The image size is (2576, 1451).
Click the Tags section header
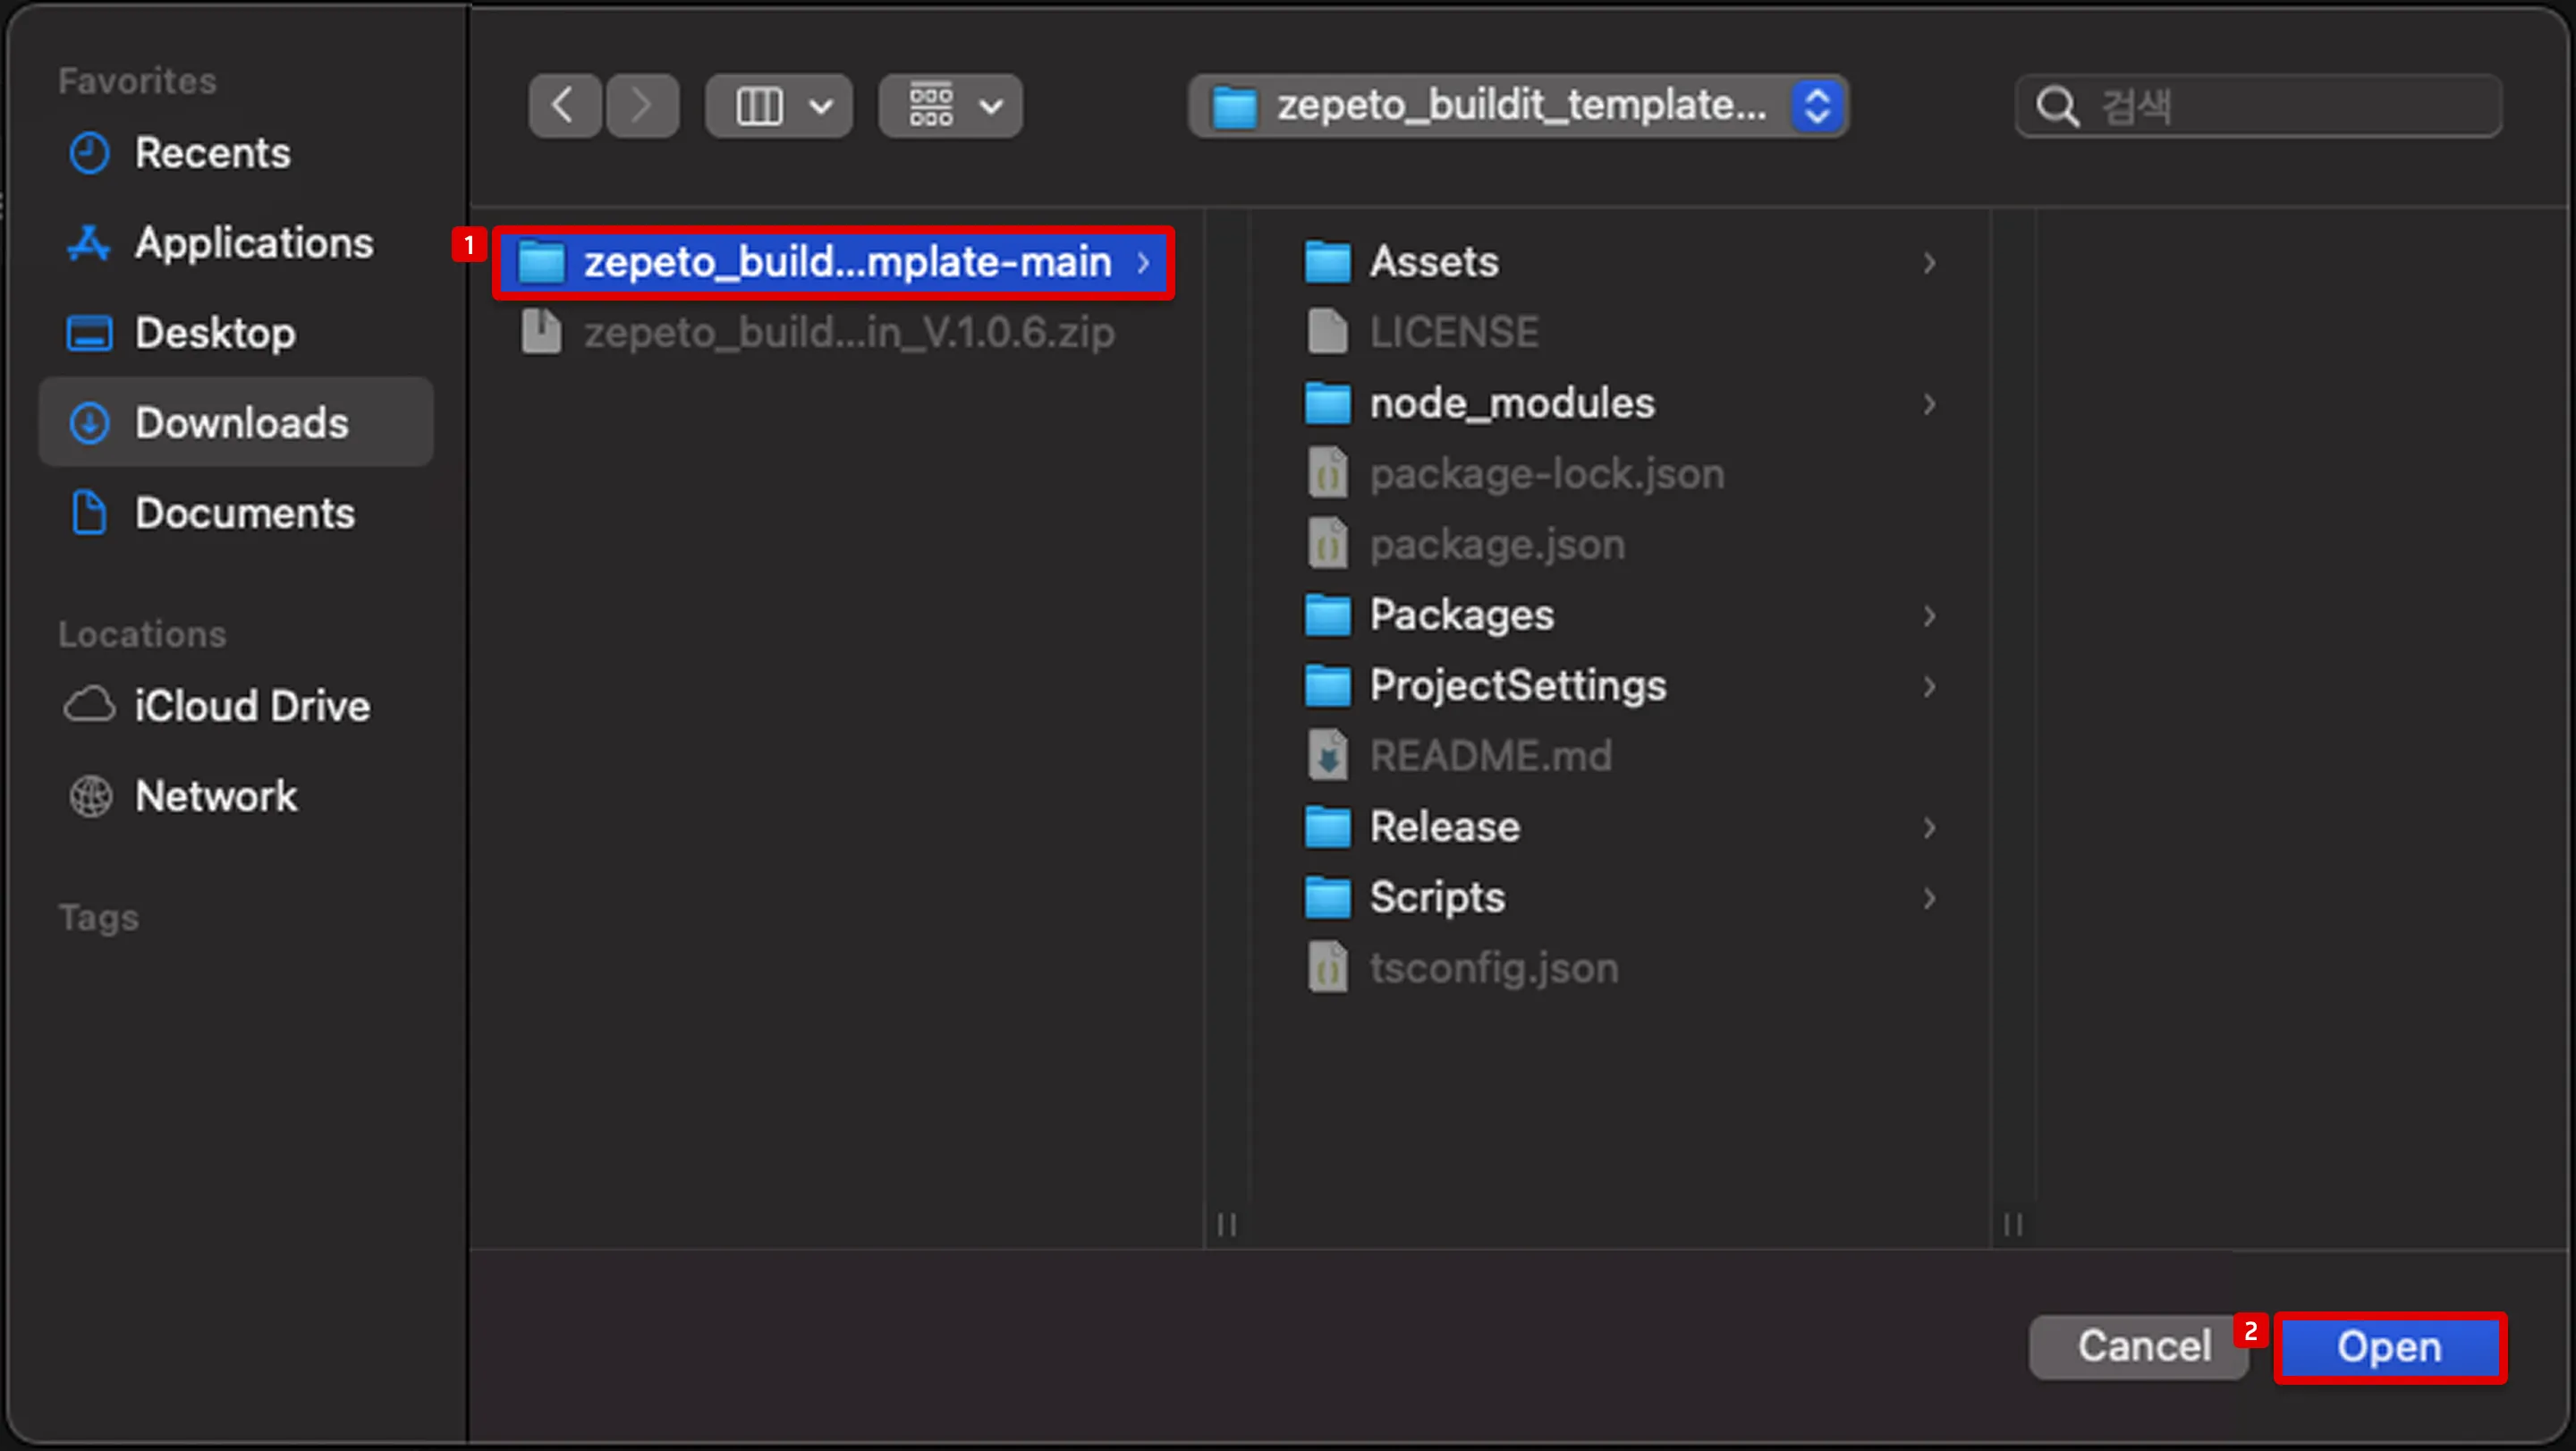(x=98, y=918)
